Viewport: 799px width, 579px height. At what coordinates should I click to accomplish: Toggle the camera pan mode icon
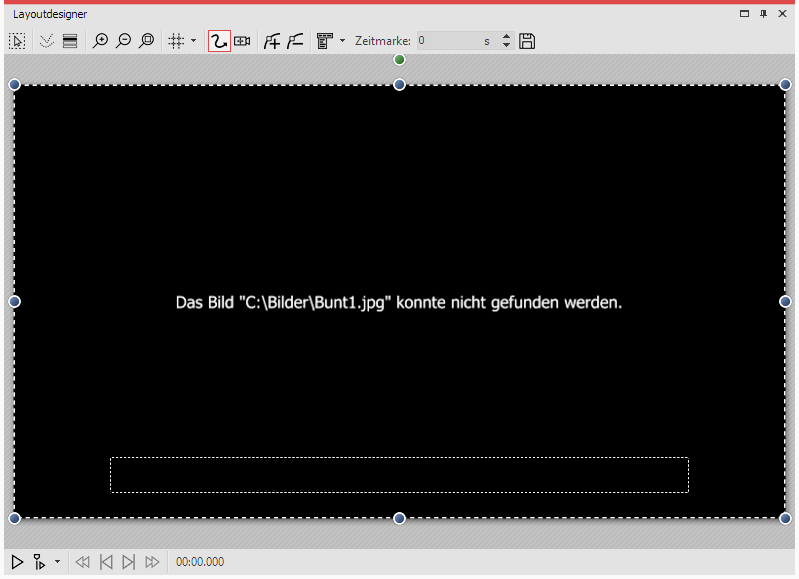point(242,41)
